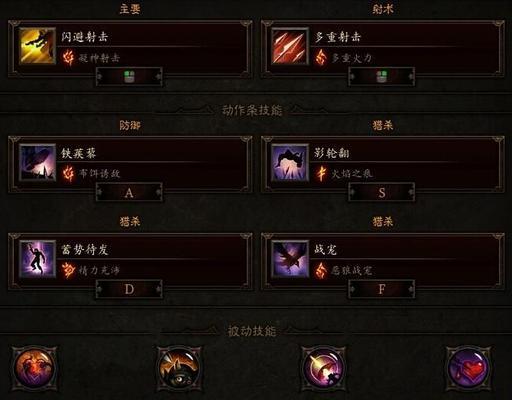Click the 闪避射击 skill icon
Screen dimensions: 512x400
pyautogui.click(x=37, y=46)
